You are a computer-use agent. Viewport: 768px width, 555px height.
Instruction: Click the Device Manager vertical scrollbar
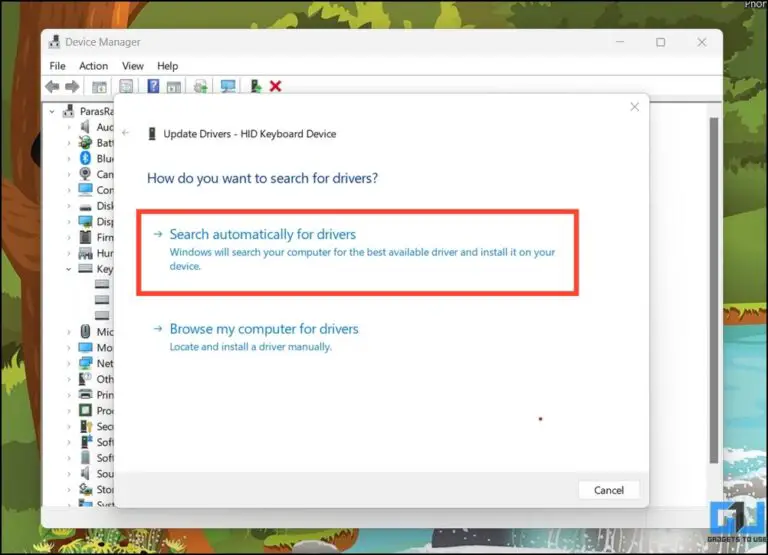click(714, 290)
